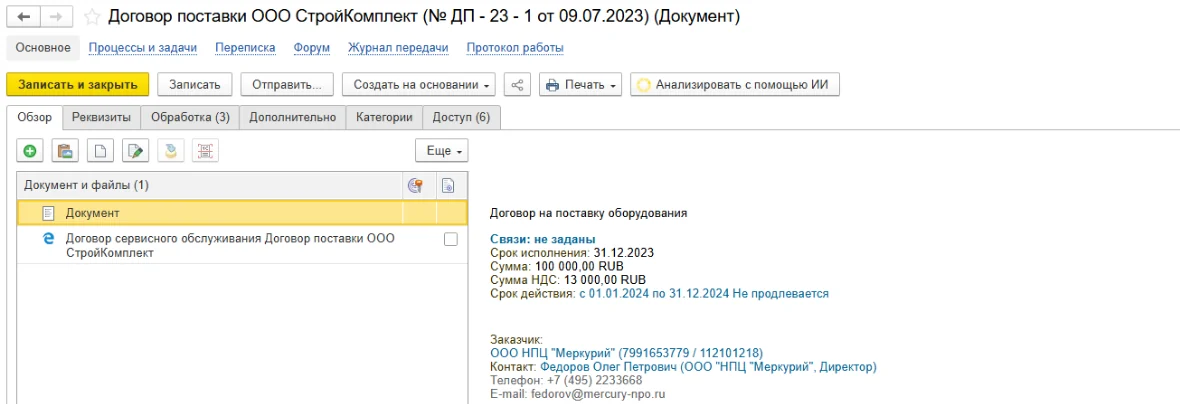Image resolution: width=1180 pixels, height=404 pixels.
Task: Add document to favorites with star icon
Action: (x=92, y=17)
